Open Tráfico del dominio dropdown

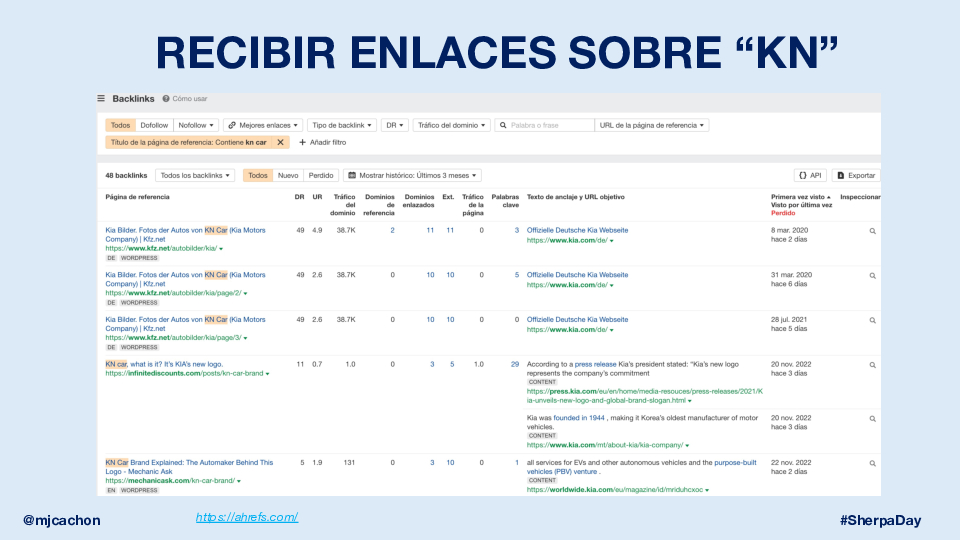(451, 126)
